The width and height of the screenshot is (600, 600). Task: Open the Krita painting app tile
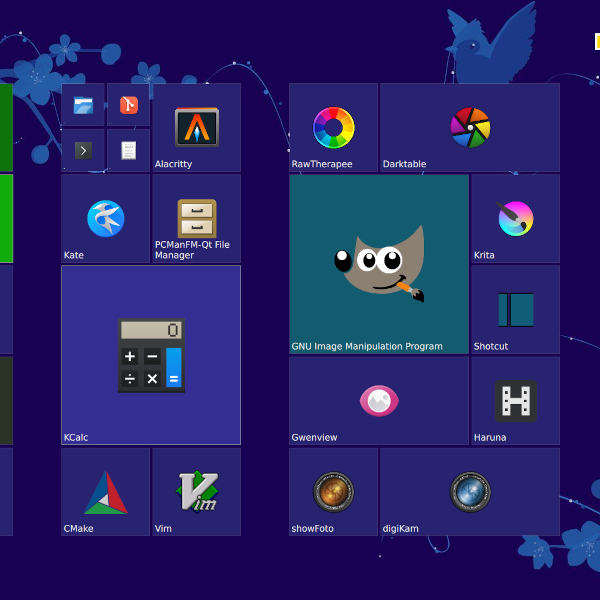pyautogui.click(x=516, y=219)
